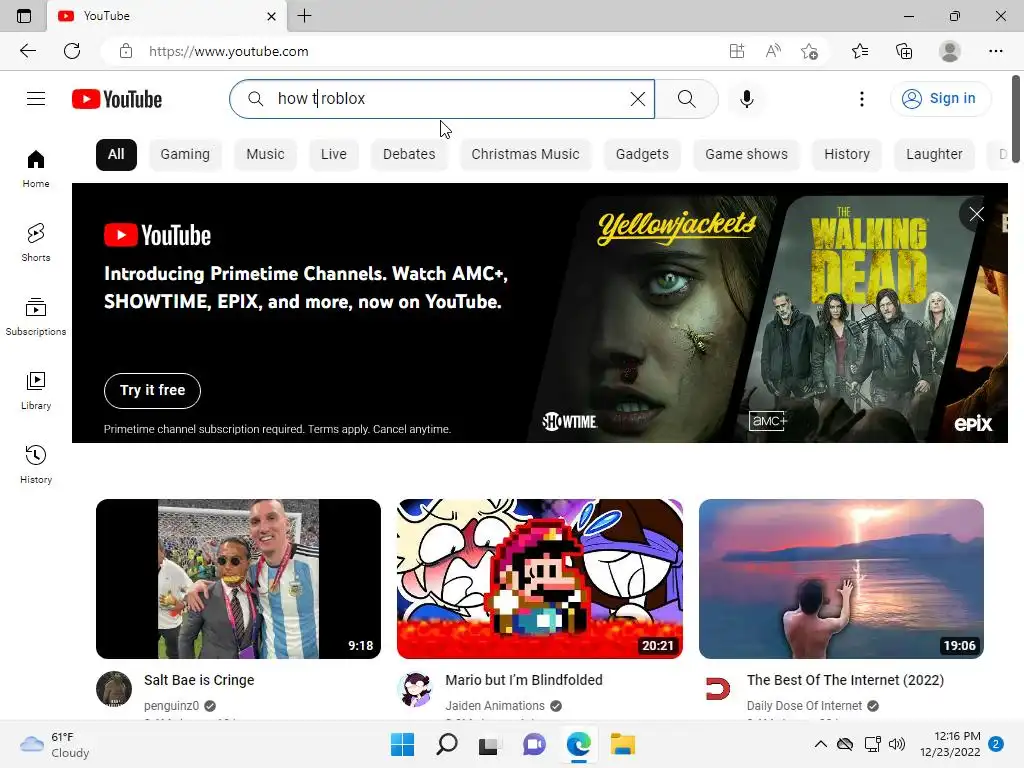Submit search with magnifier button
The width and height of the screenshot is (1024, 768).
tap(686, 99)
